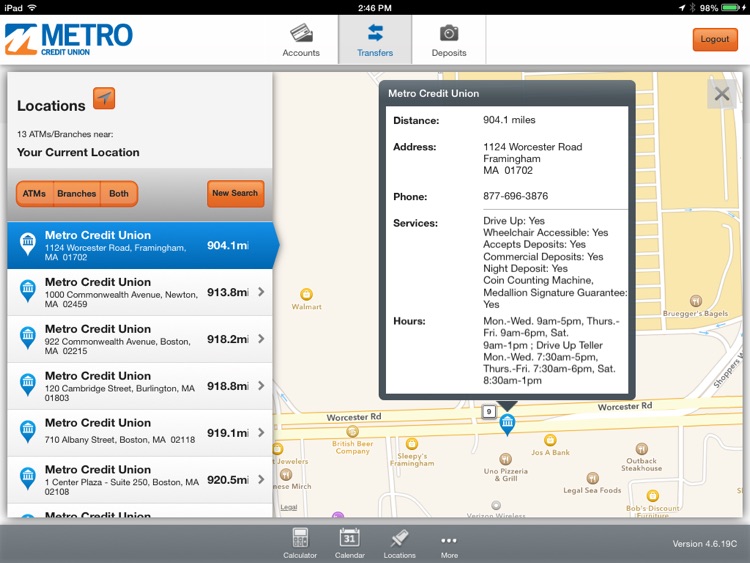Tap the 2:46 PM clock
The image size is (750, 563).
click(375, 8)
